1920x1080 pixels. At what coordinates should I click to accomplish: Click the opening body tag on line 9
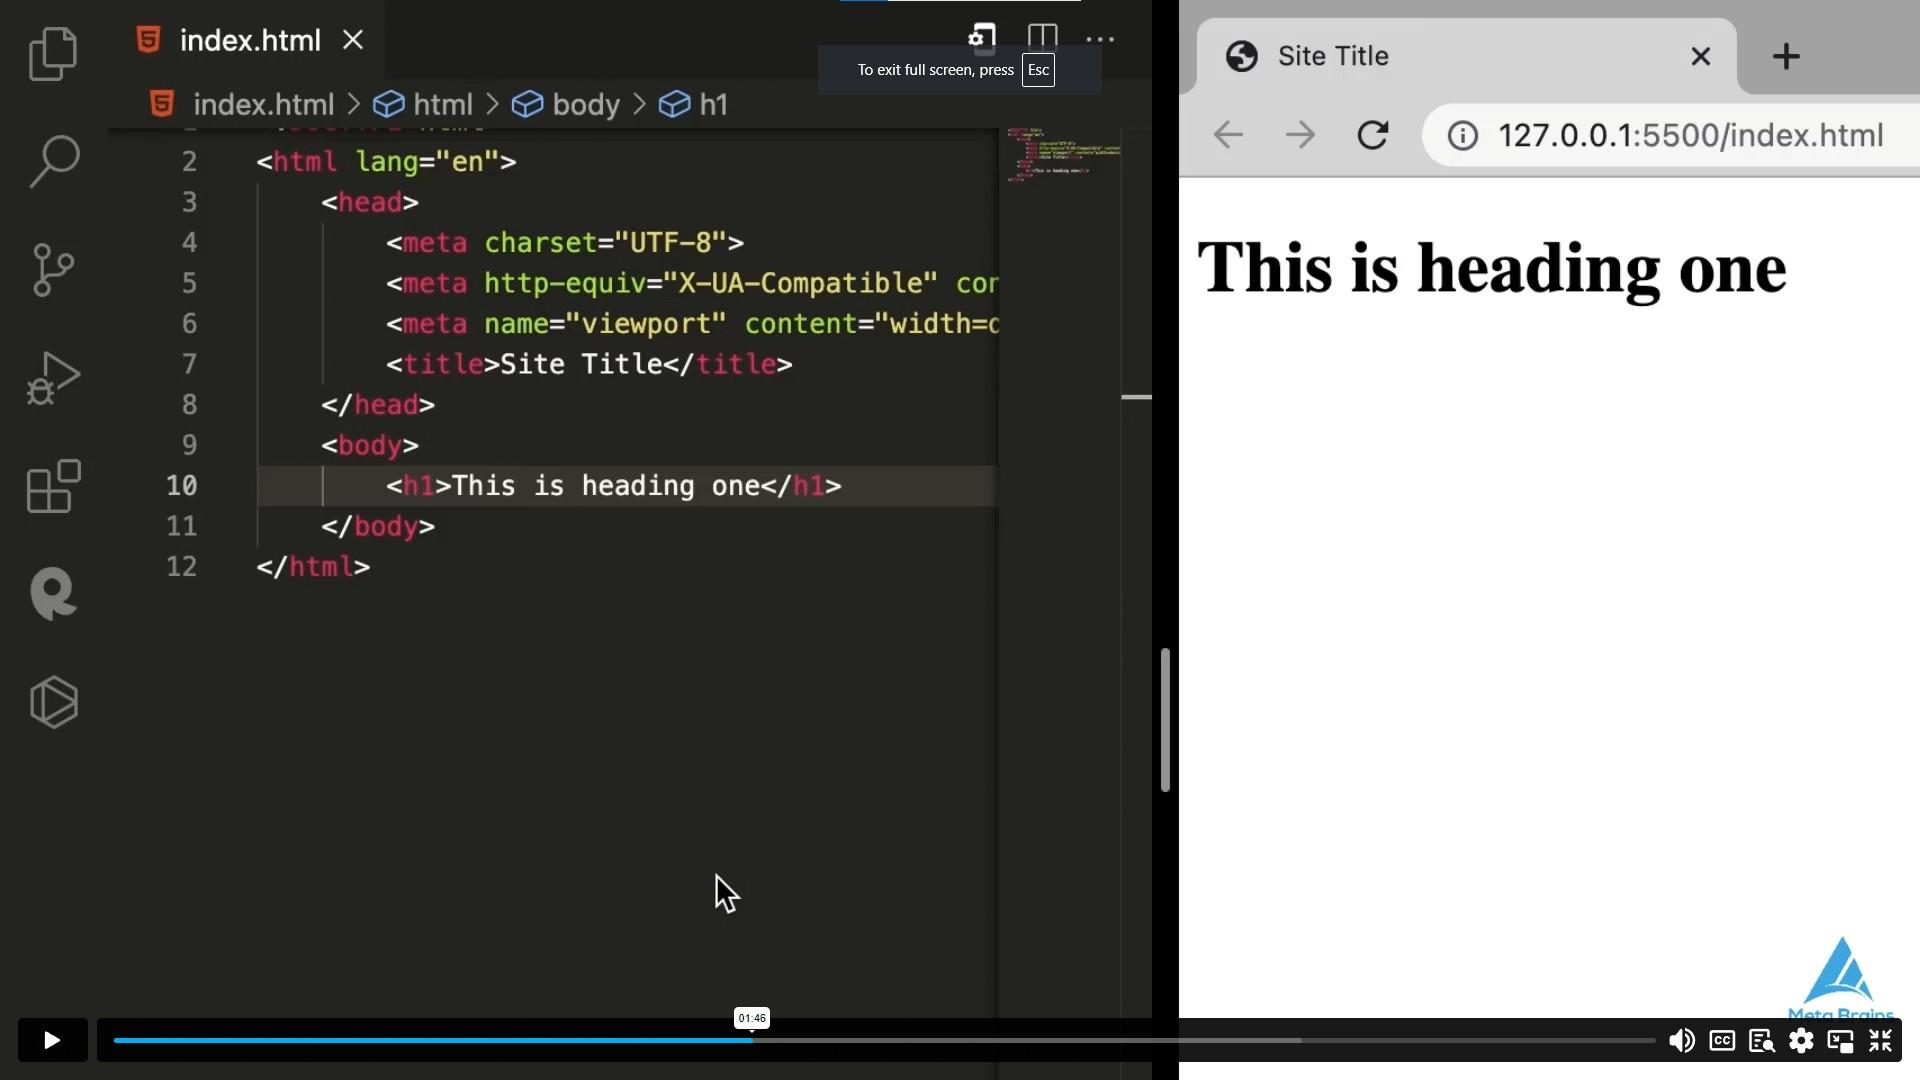[x=370, y=446]
